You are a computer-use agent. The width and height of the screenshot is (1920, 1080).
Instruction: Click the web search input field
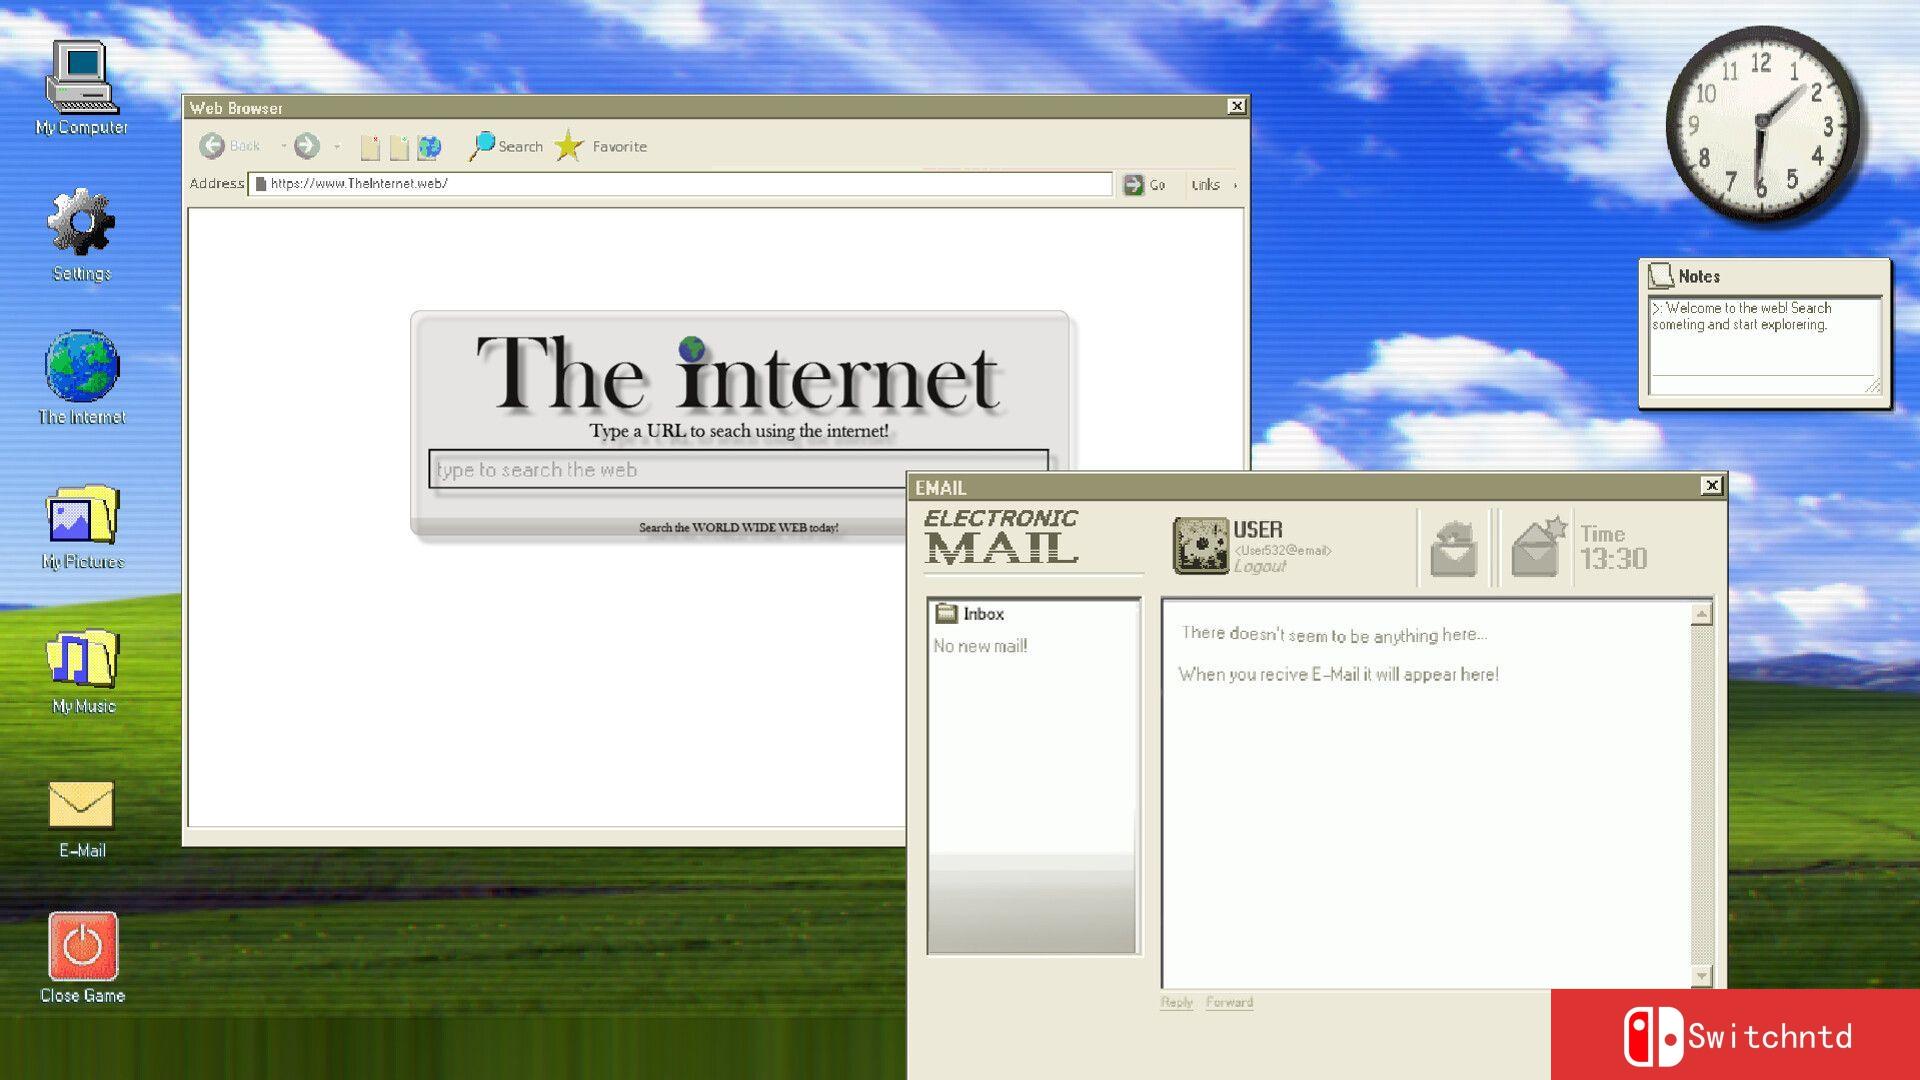[x=738, y=468]
